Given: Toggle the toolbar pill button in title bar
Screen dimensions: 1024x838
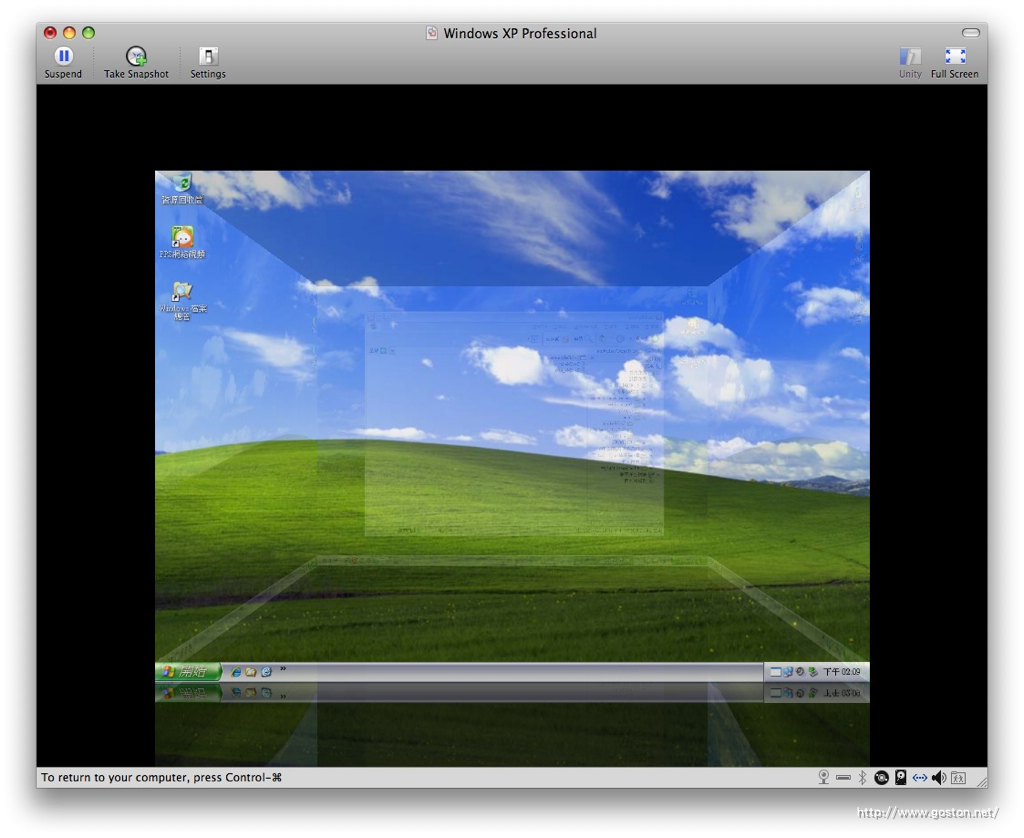Looking at the screenshot, I should [970, 33].
